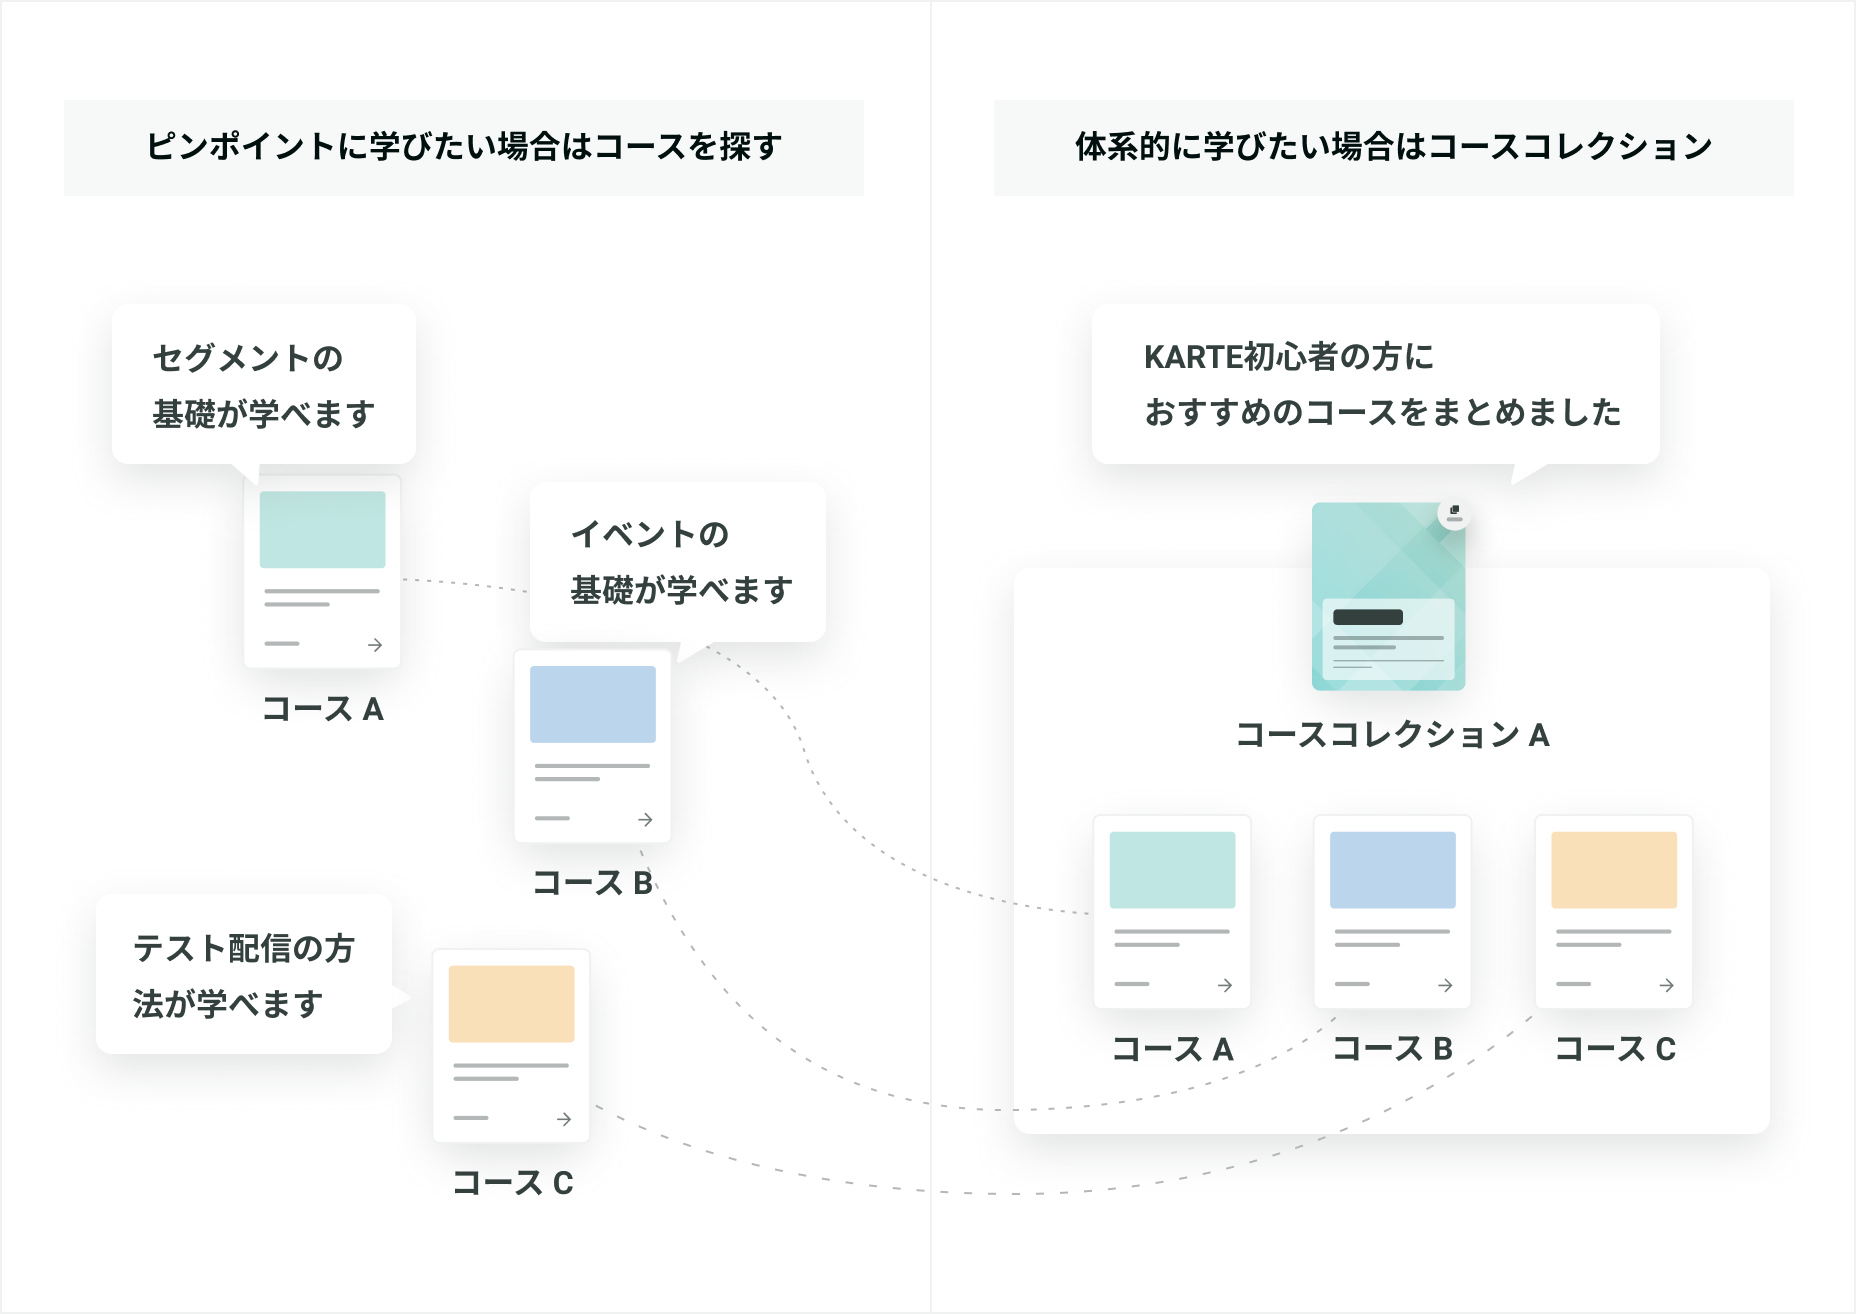Click the arrow icon on left コース B card
The height and width of the screenshot is (1314, 1856).
point(645,819)
